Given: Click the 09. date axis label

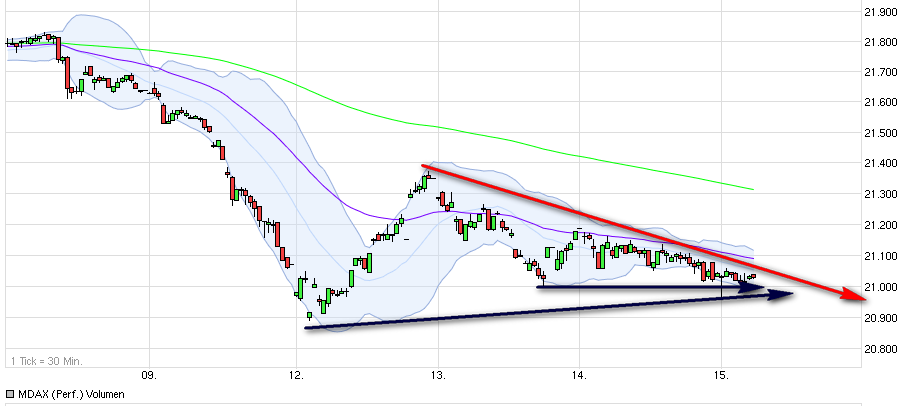Looking at the screenshot, I should click(150, 375).
